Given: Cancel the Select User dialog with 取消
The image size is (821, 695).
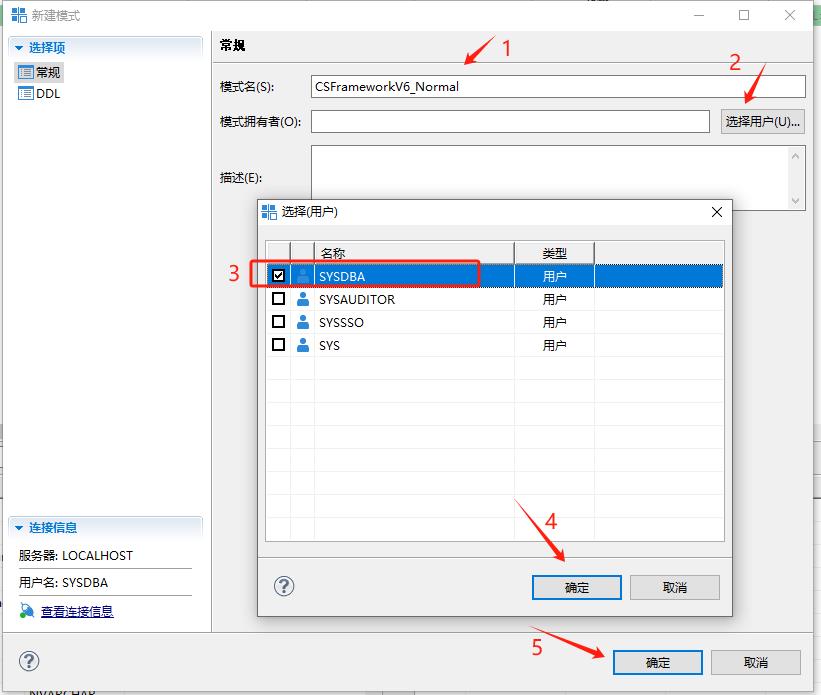Looking at the screenshot, I should click(x=675, y=587).
